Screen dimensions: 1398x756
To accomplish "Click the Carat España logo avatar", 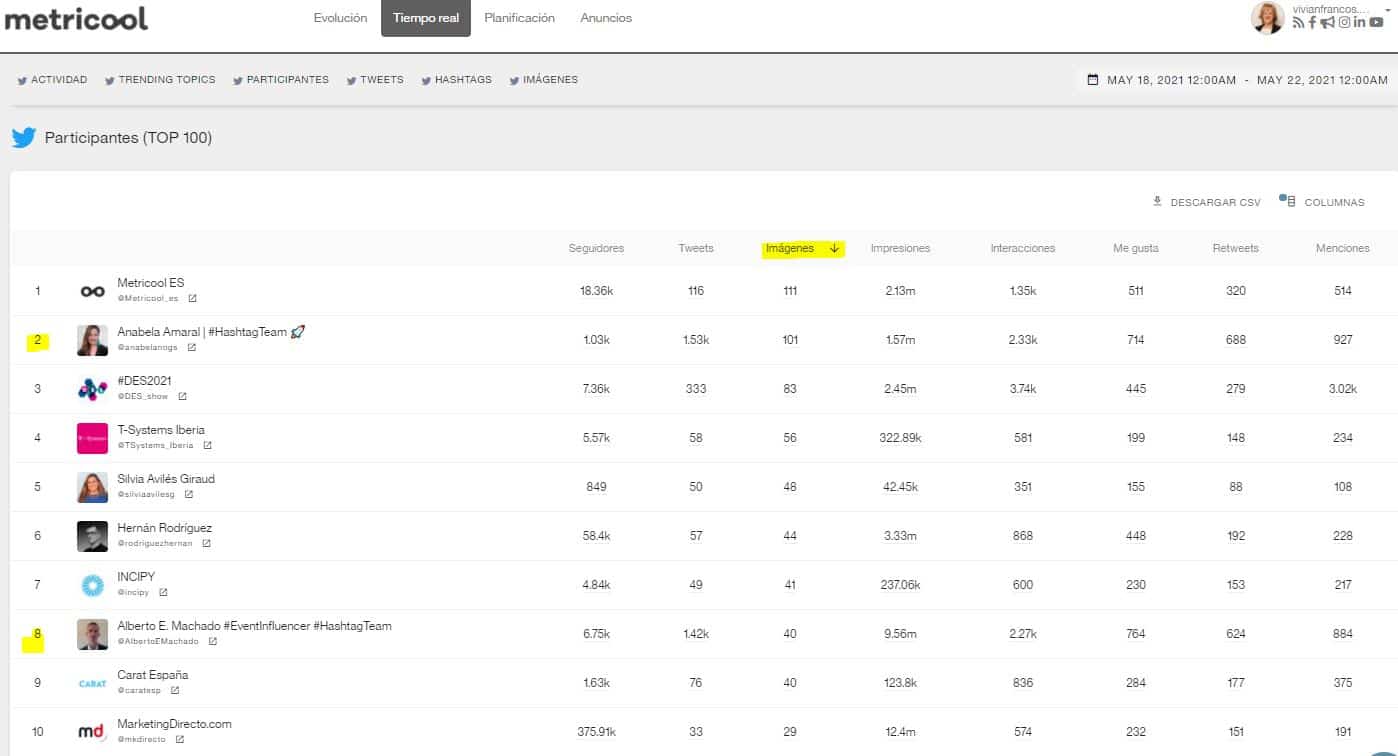I will 92,683.
